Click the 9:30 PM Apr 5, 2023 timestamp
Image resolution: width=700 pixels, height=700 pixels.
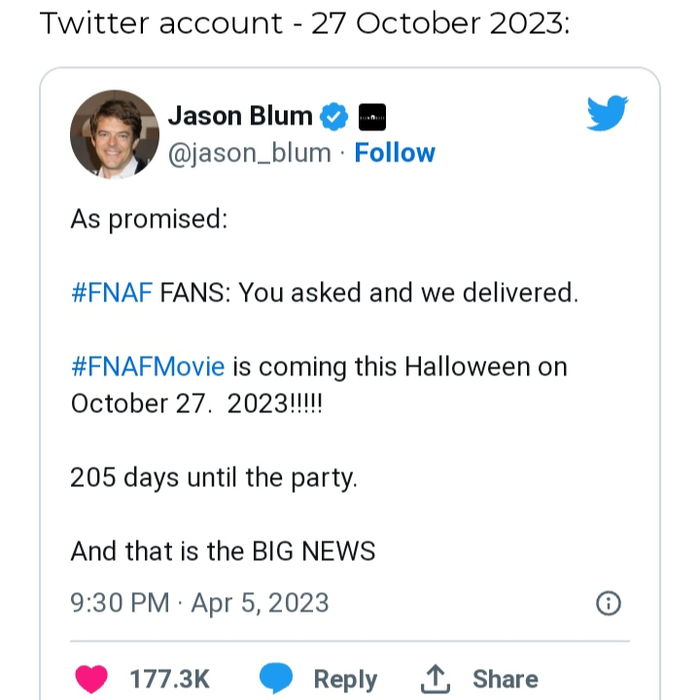[199, 603]
